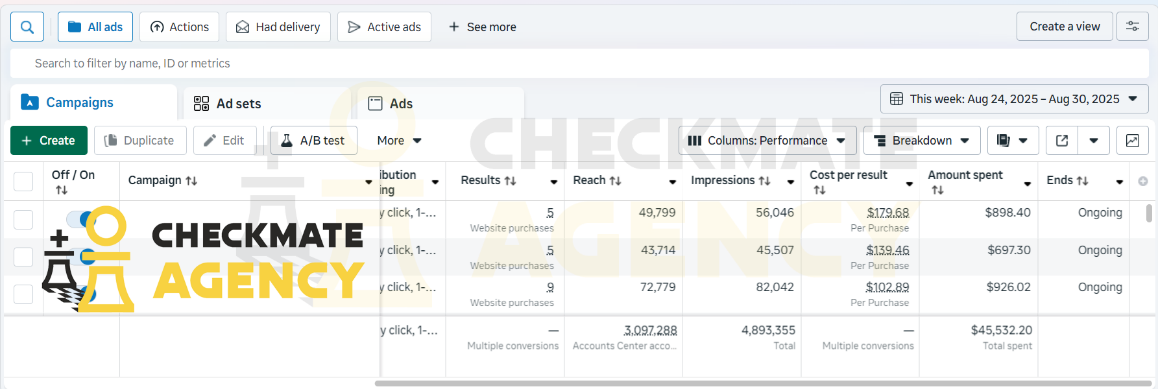Image resolution: width=1158 pixels, height=389 pixels.
Task: Click the export table data icon
Action: 1062,140
